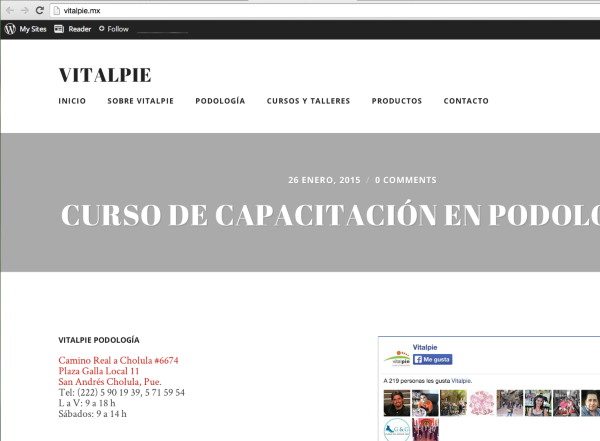Click Vitalpie page name in Facebook widget
Viewport: 600px width, 441px height.
tap(425, 347)
